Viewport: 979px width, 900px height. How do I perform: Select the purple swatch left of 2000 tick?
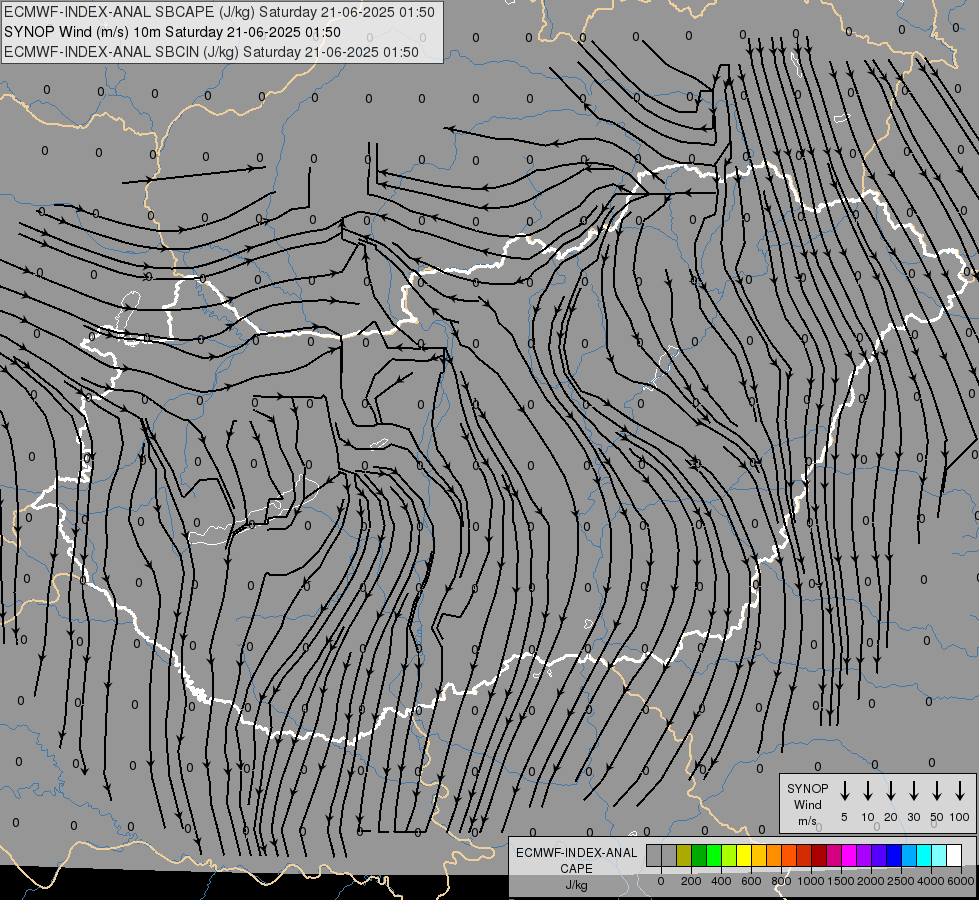[x=864, y=855]
